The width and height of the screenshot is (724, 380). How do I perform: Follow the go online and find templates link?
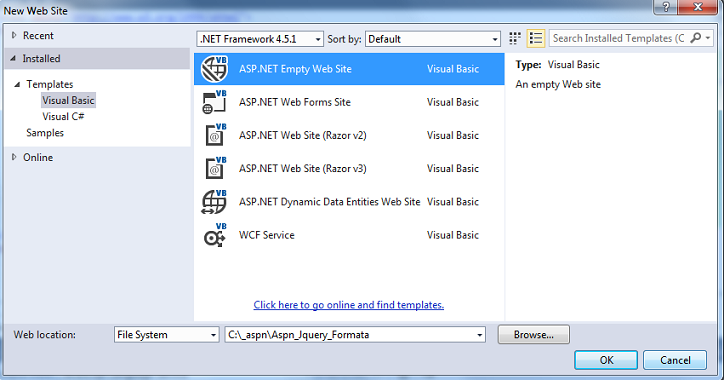point(349,305)
